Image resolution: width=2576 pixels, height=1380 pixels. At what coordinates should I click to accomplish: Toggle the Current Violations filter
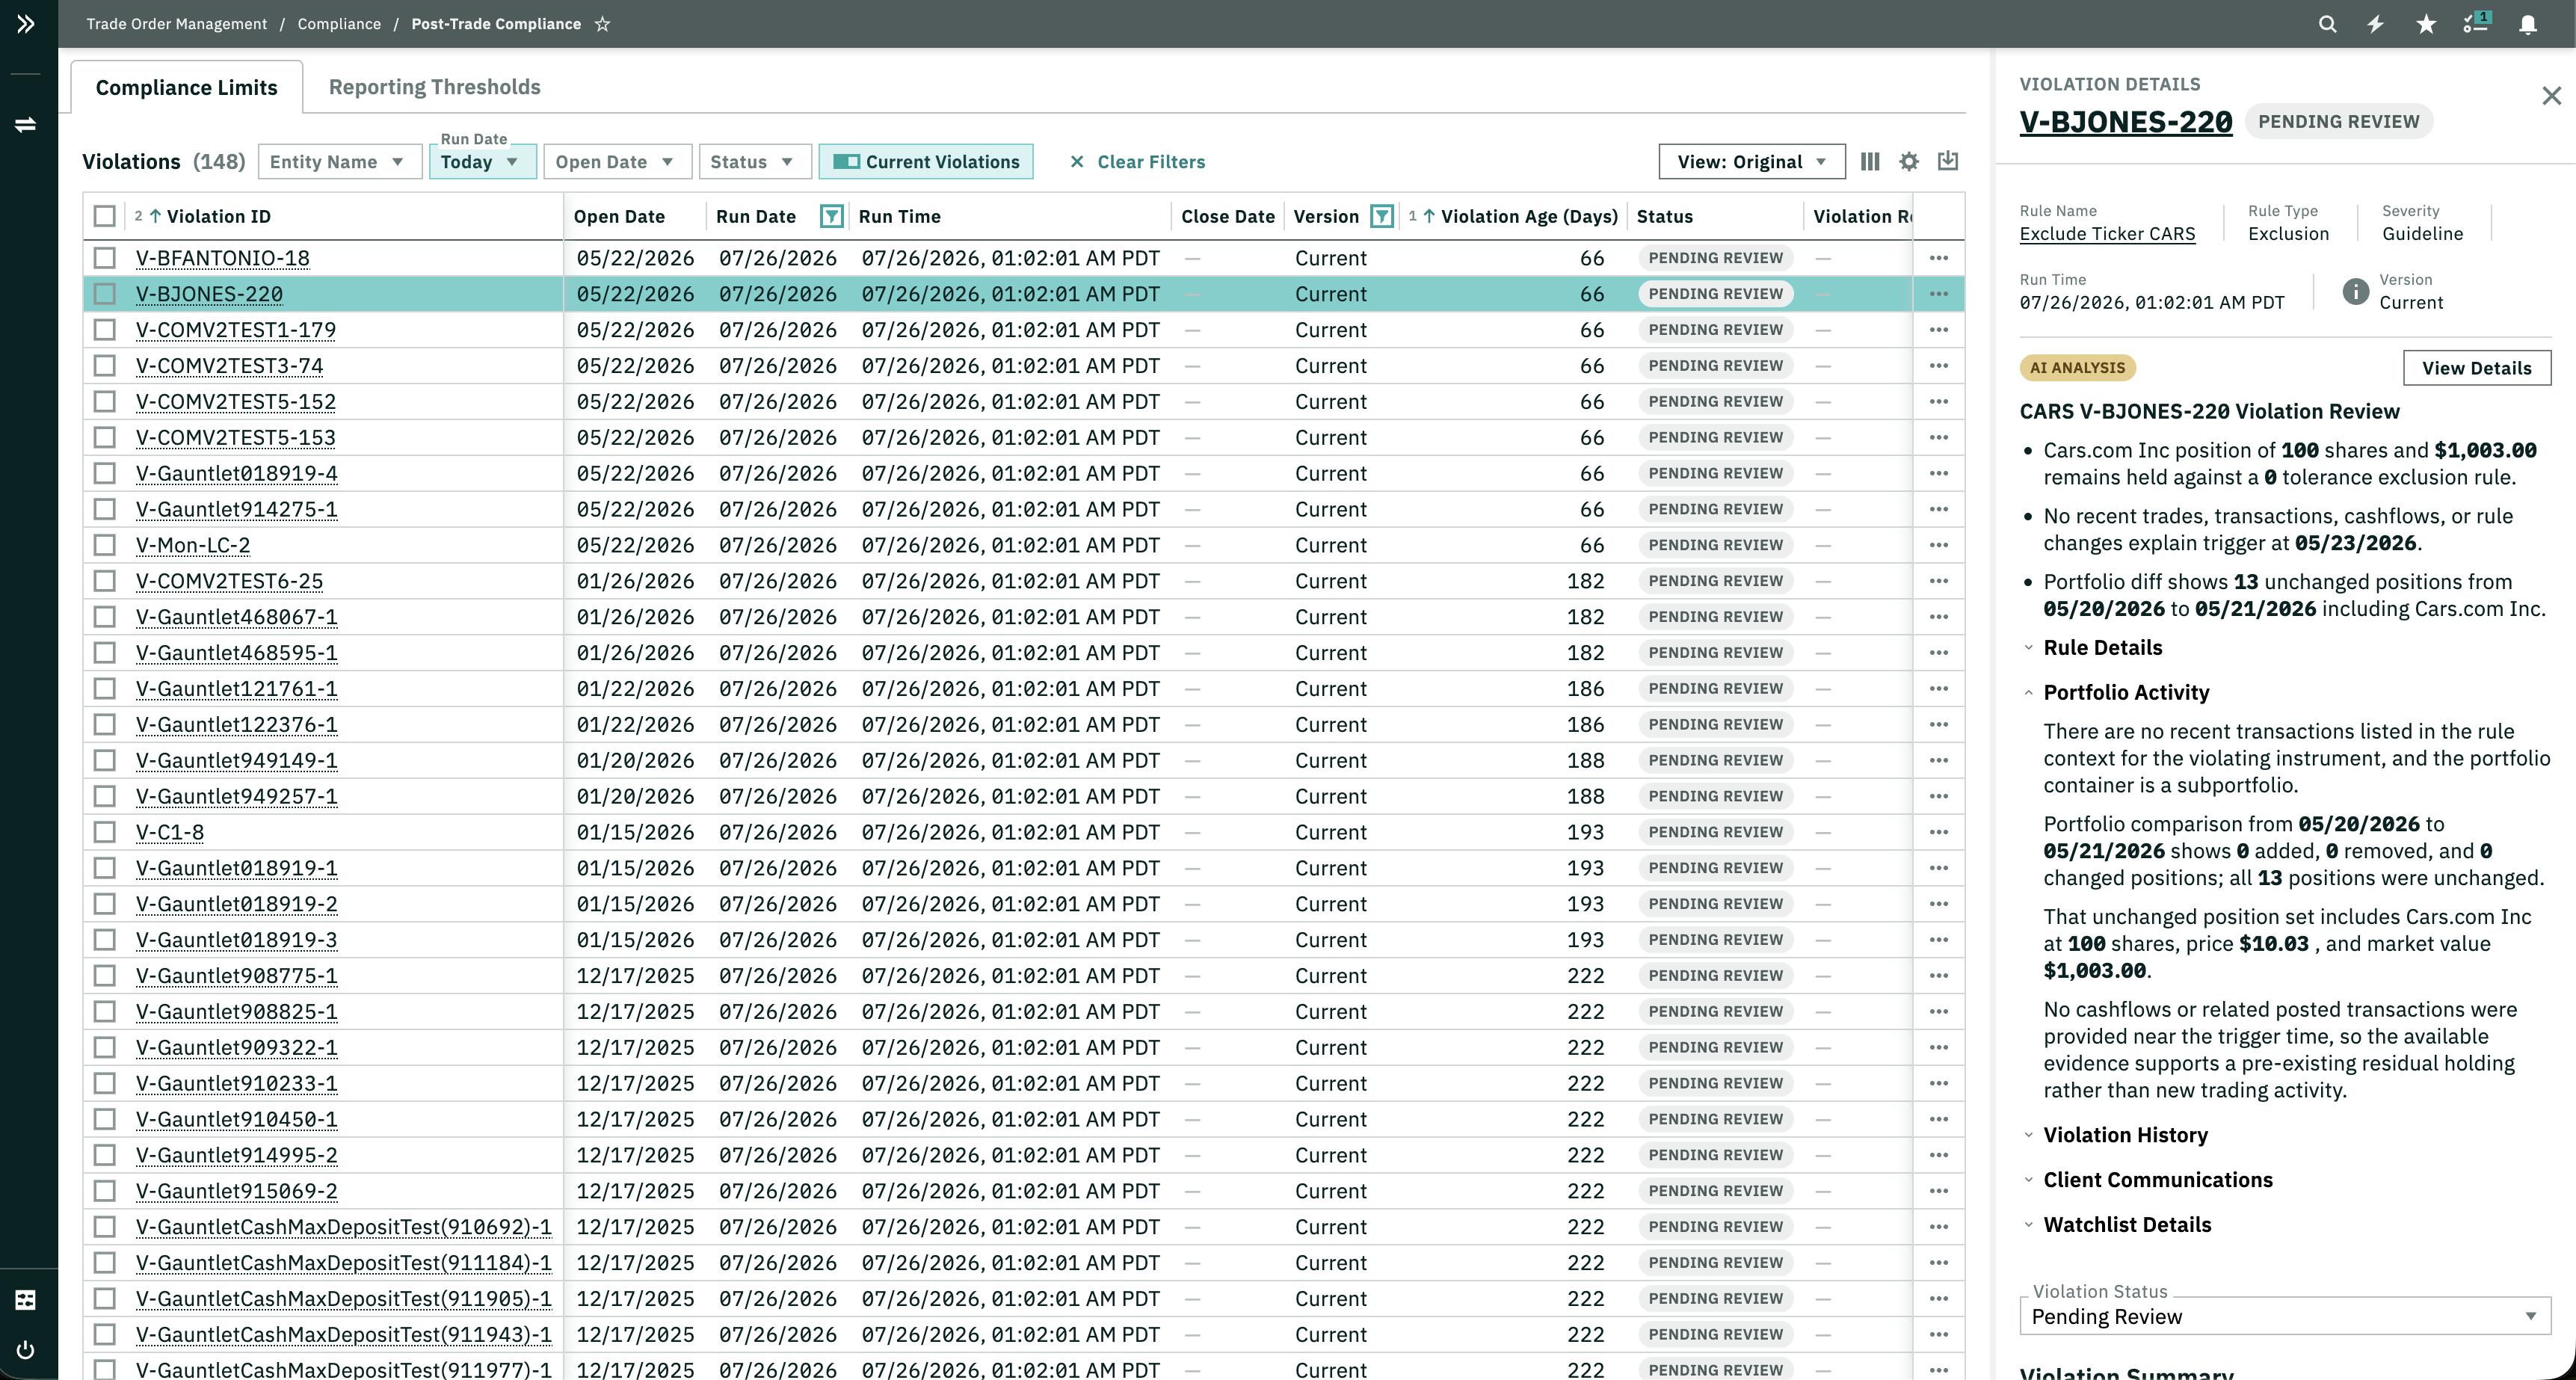[x=926, y=162]
